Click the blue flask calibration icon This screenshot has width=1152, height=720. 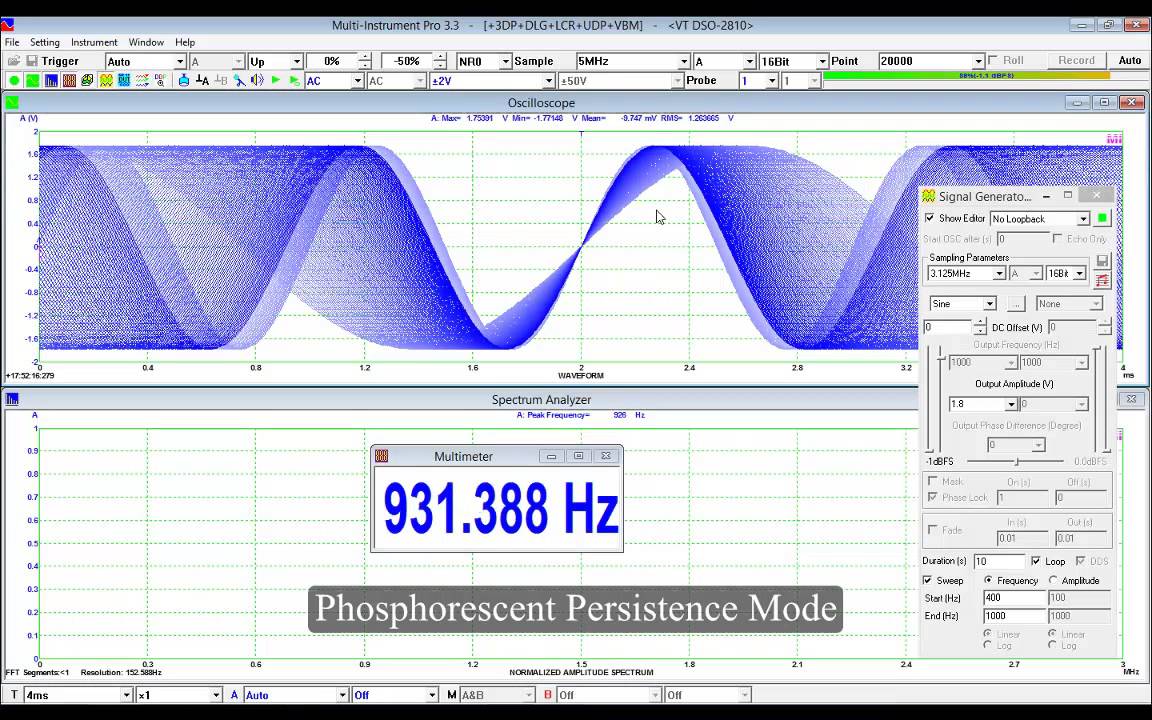[184, 80]
